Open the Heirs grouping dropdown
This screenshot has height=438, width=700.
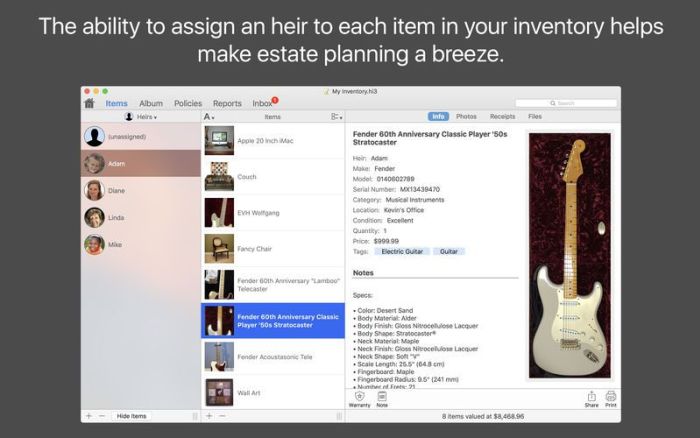click(x=141, y=117)
